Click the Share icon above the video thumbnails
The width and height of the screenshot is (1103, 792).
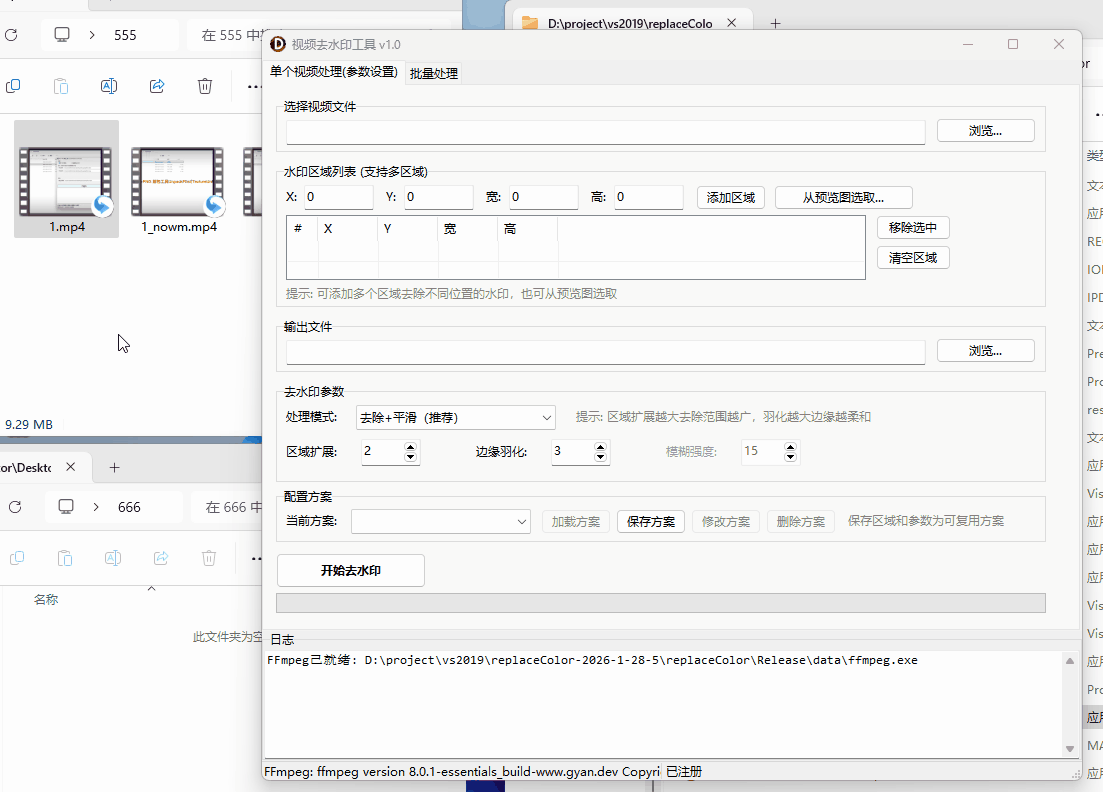click(157, 86)
